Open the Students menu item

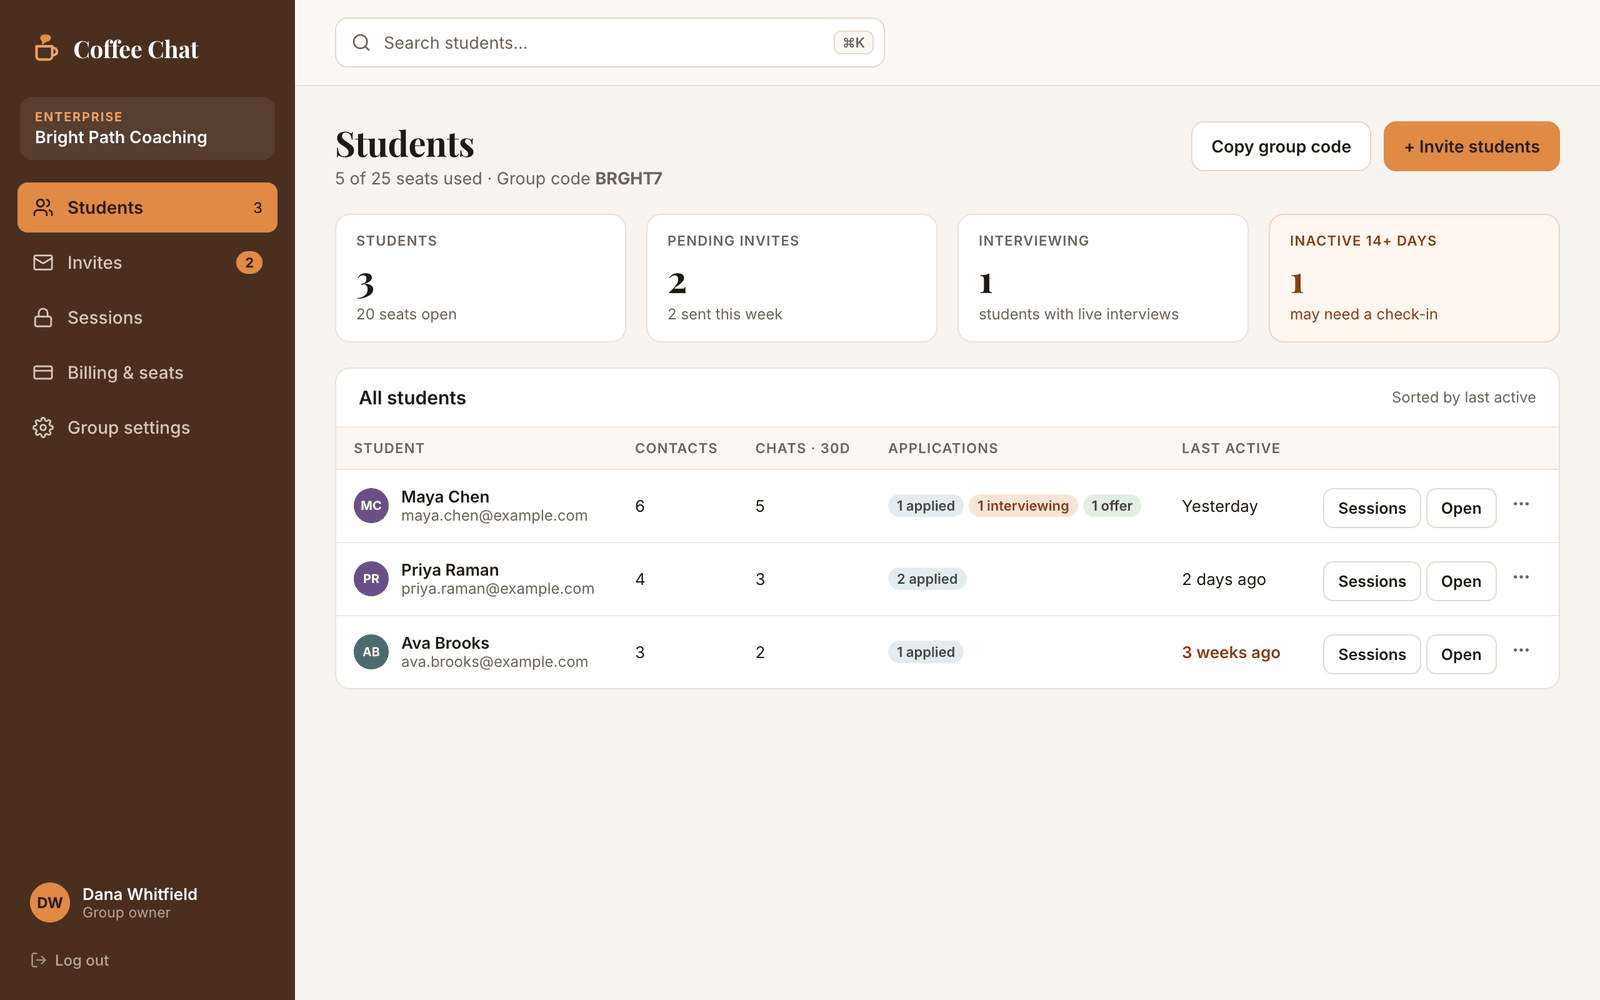point(147,207)
